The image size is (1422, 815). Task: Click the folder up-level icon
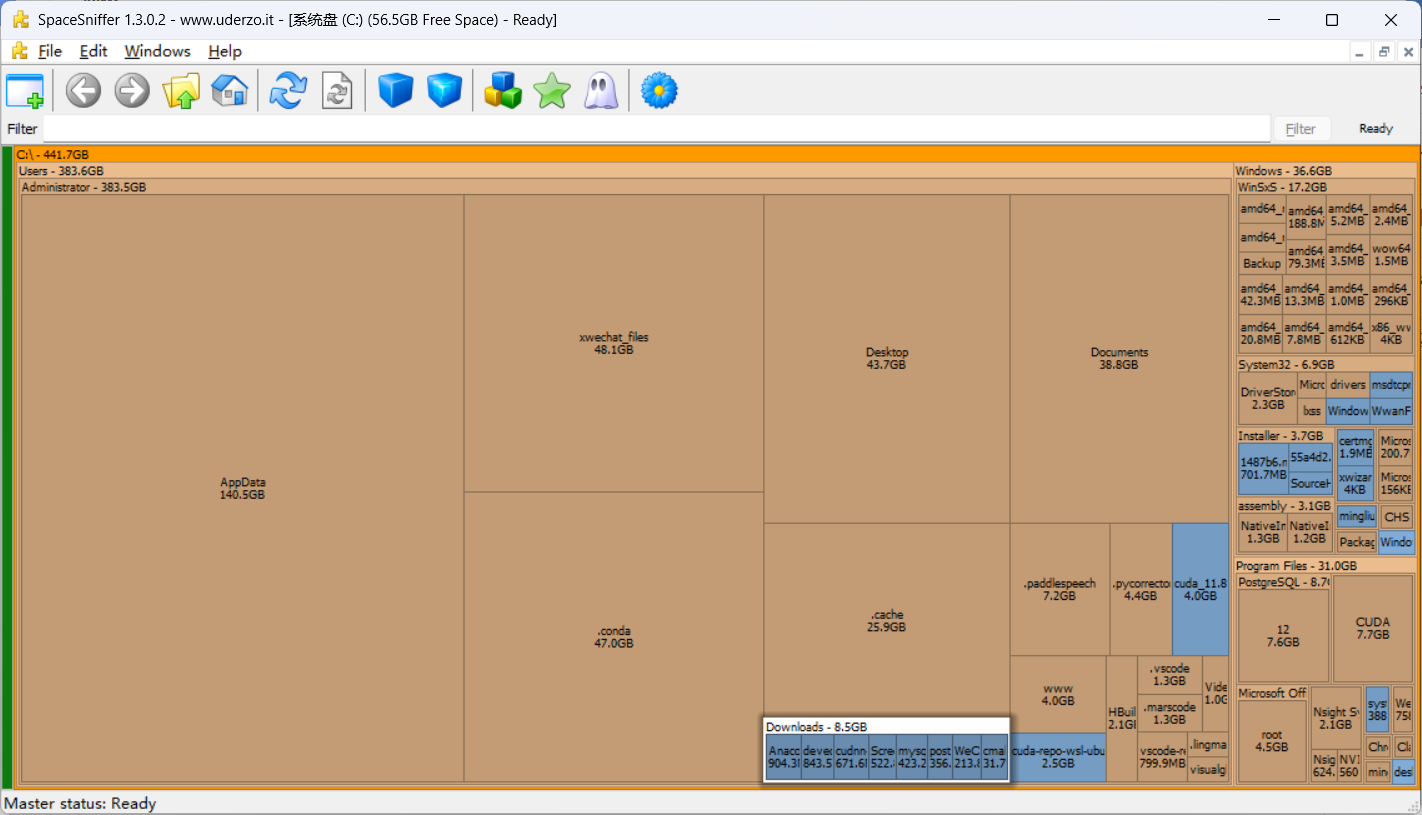181,91
